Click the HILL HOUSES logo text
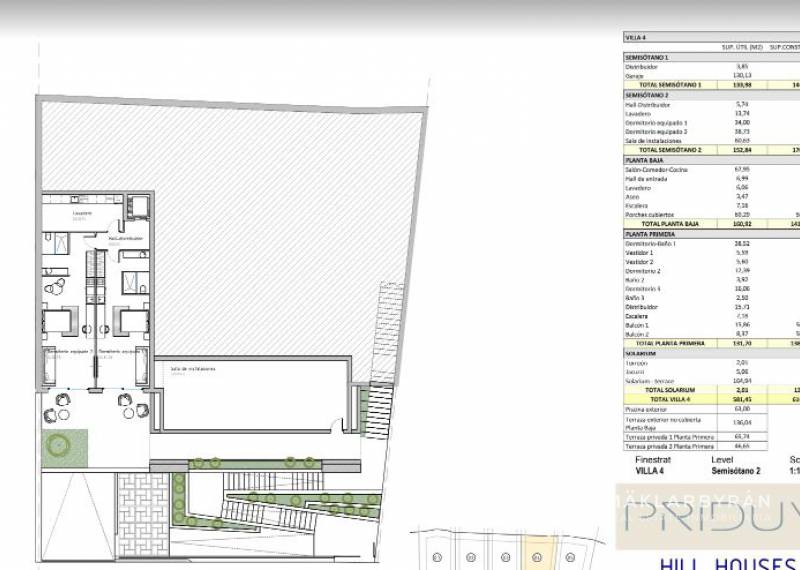This screenshot has width=800, height=570. click(x=727, y=560)
